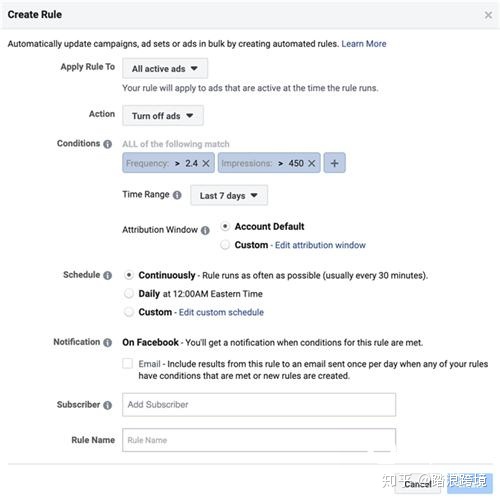Open the Learn More link

(x=364, y=44)
